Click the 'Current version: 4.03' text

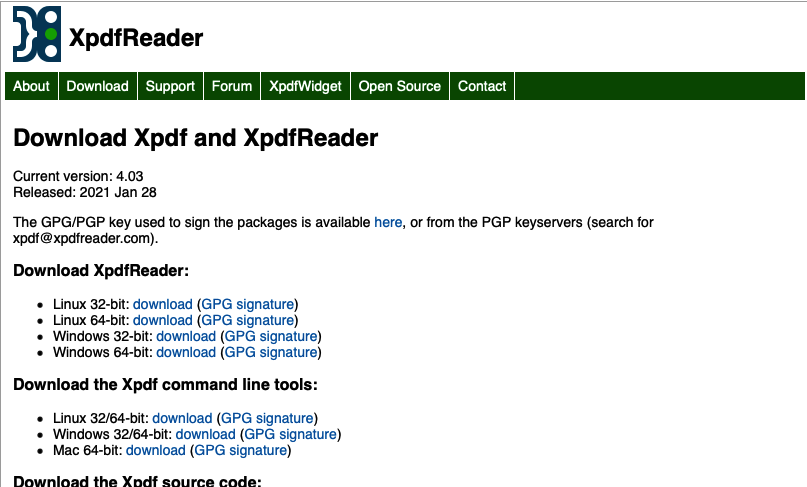coord(78,176)
